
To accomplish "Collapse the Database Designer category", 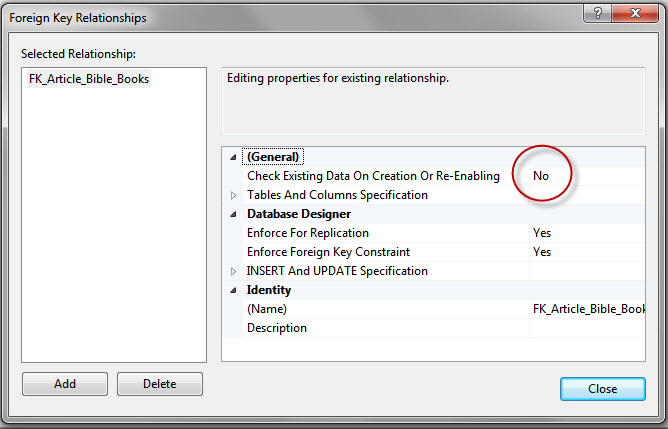I will point(234,214).
